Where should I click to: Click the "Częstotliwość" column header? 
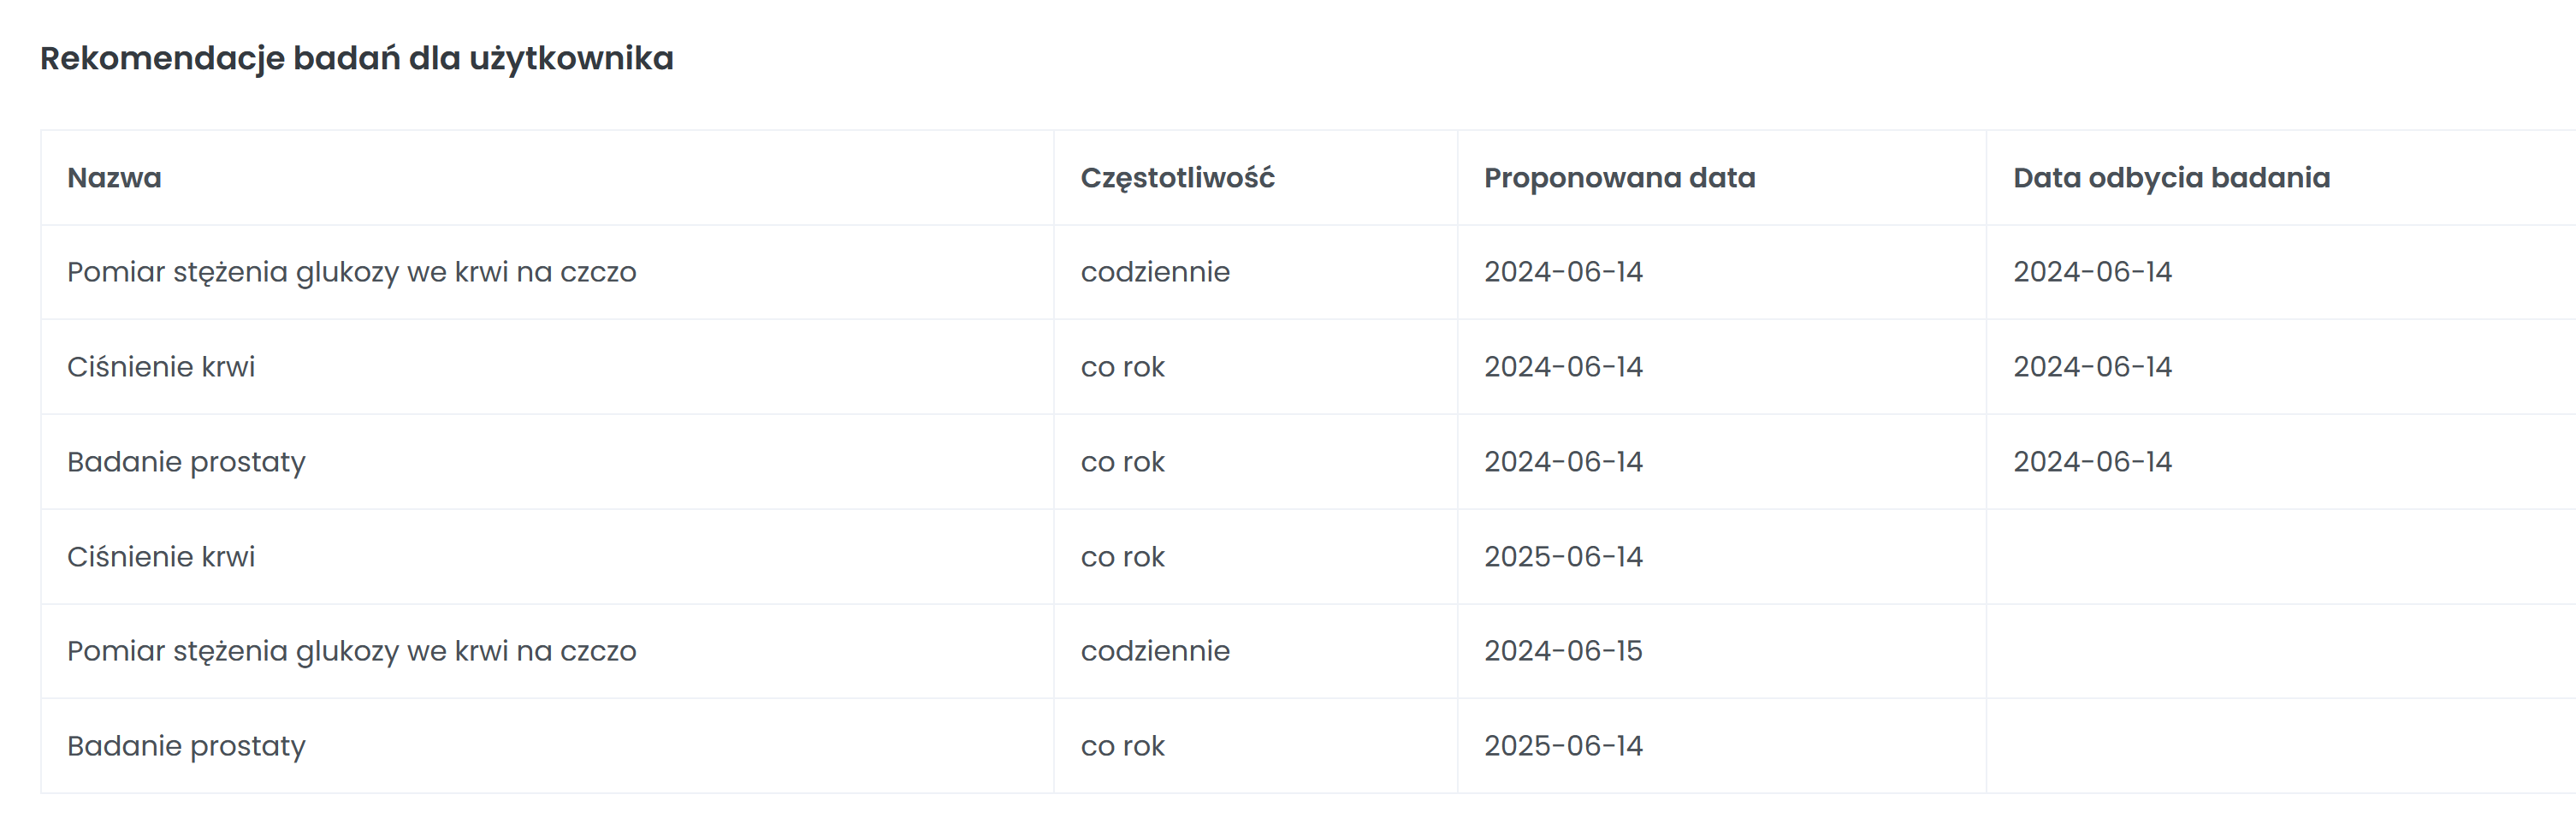pos(1177,178)
